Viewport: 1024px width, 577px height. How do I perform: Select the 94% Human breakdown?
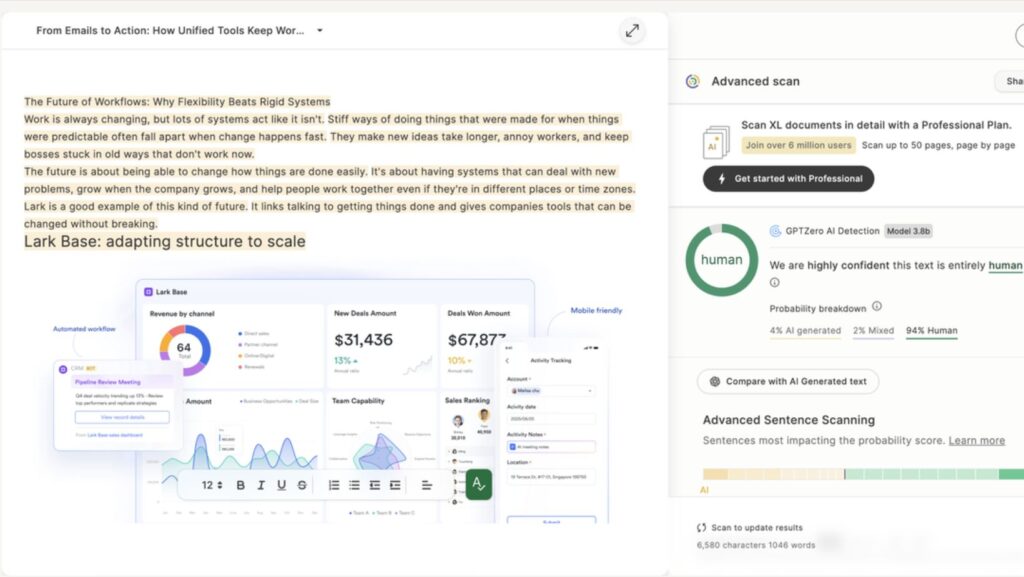pyautogui.click(x=931, y=331)
